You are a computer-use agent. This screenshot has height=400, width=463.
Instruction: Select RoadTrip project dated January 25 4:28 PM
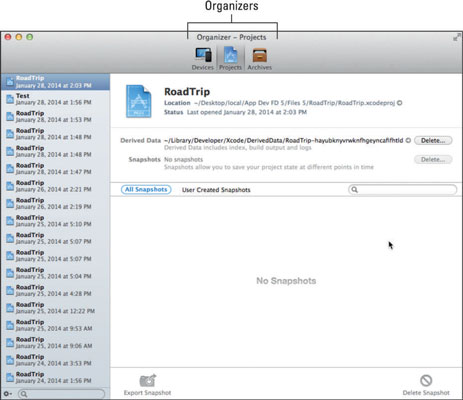(55, 290)
